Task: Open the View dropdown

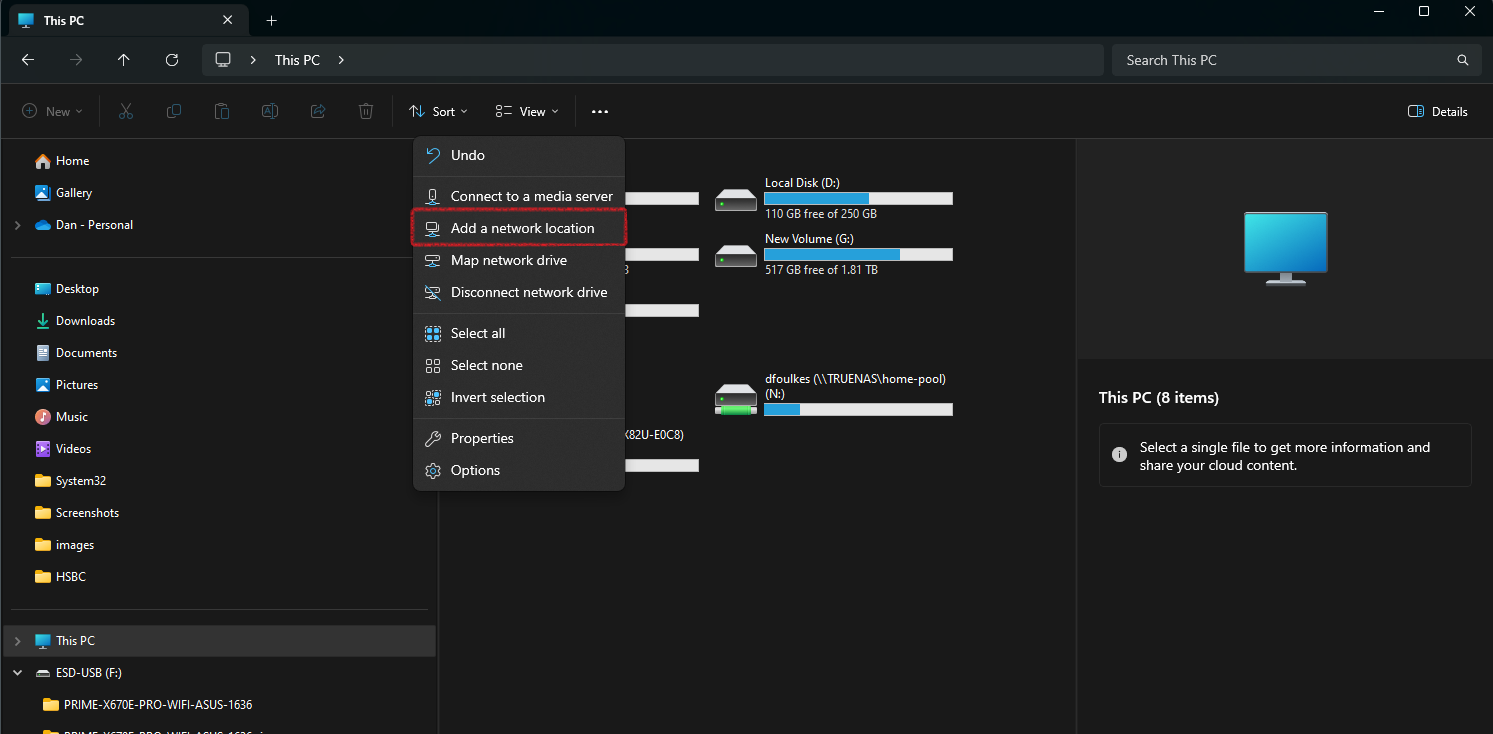Action: click(x=526, y=111)
